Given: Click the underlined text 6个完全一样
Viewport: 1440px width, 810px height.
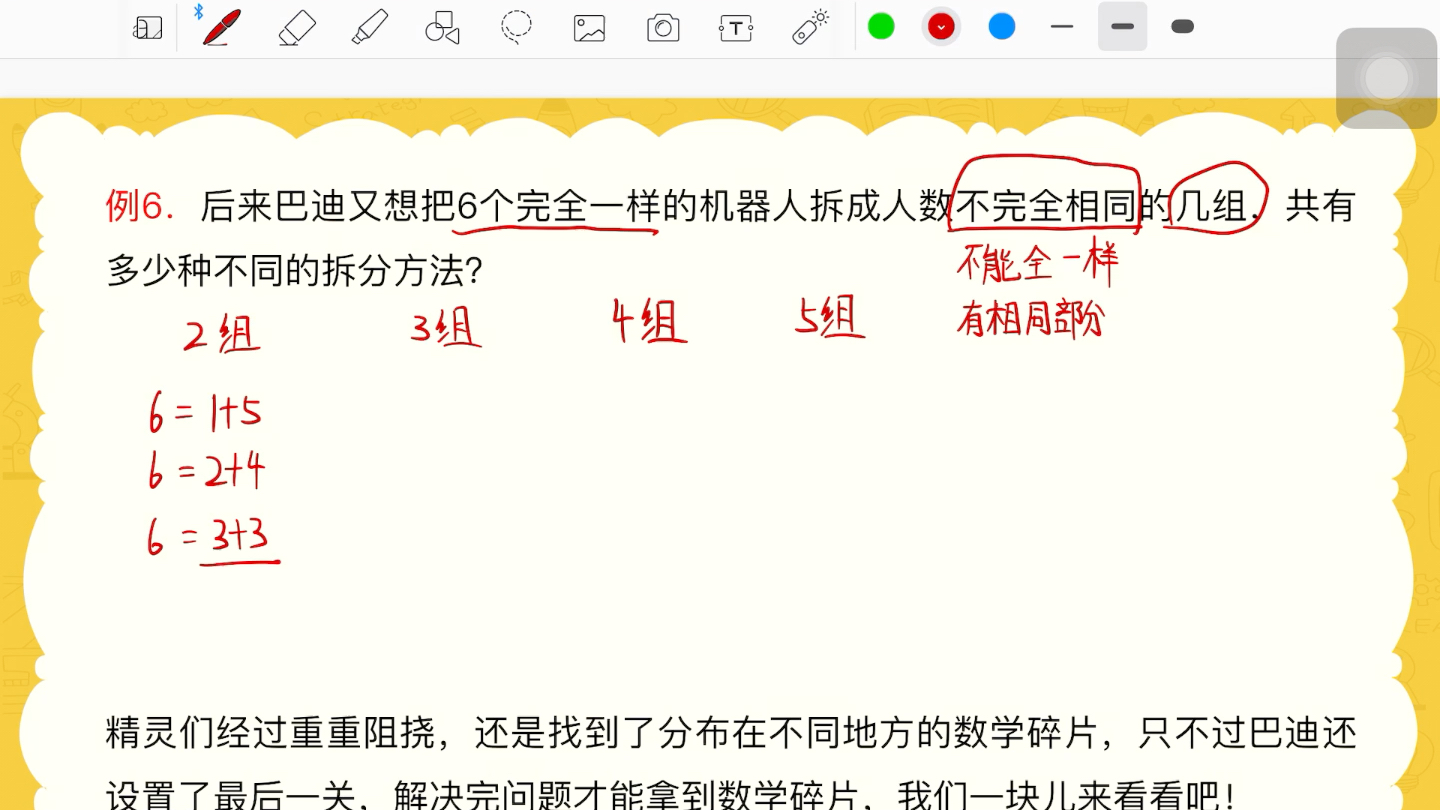Looking at the screenshot, I should point(560,206).
